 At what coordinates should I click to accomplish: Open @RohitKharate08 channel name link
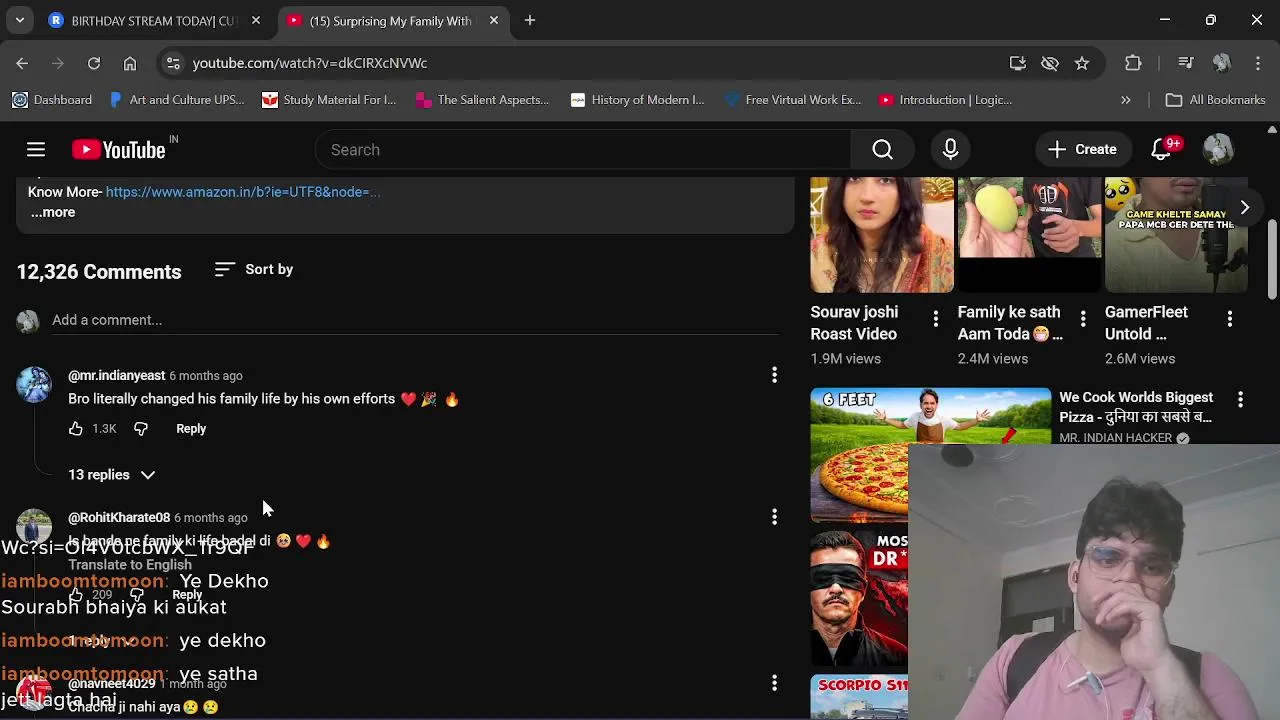pyautogui.click(x=119, y=518)
